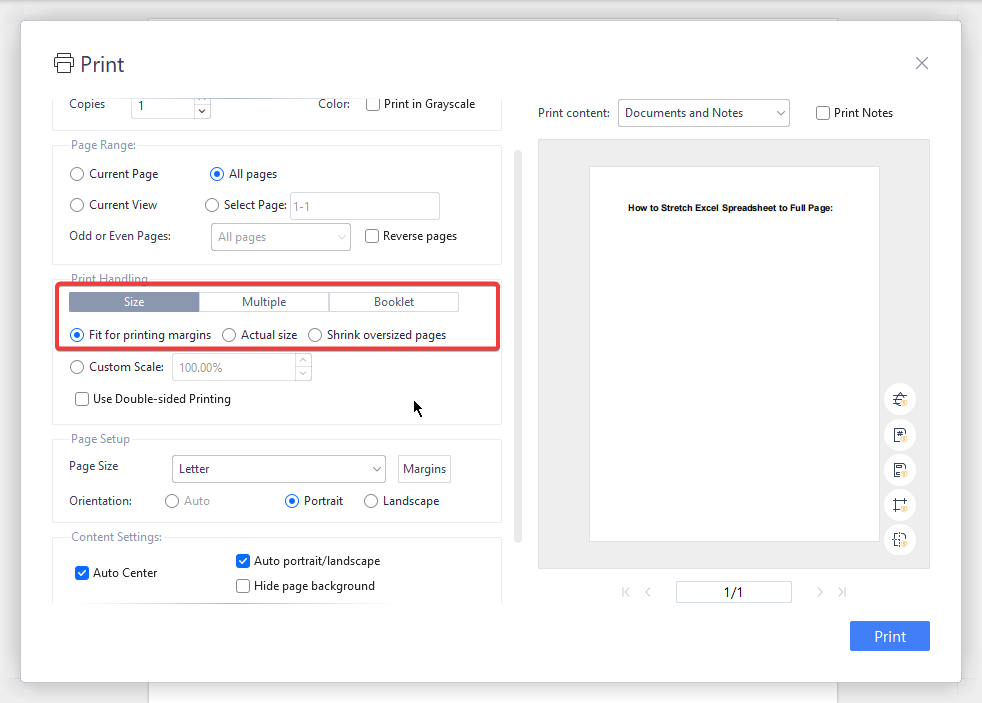Click the next page arrow under the preview
Viewport: 982px width, 703px height.
[819, 592]
